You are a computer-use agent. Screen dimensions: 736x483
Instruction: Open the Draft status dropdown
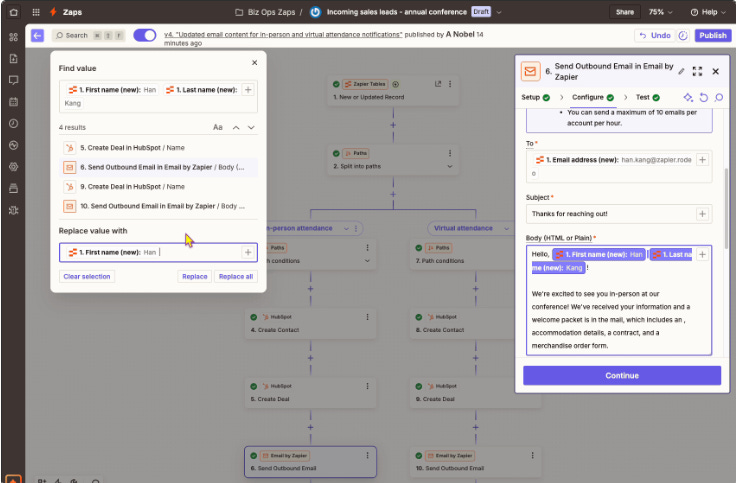click(x=498, y=12)
